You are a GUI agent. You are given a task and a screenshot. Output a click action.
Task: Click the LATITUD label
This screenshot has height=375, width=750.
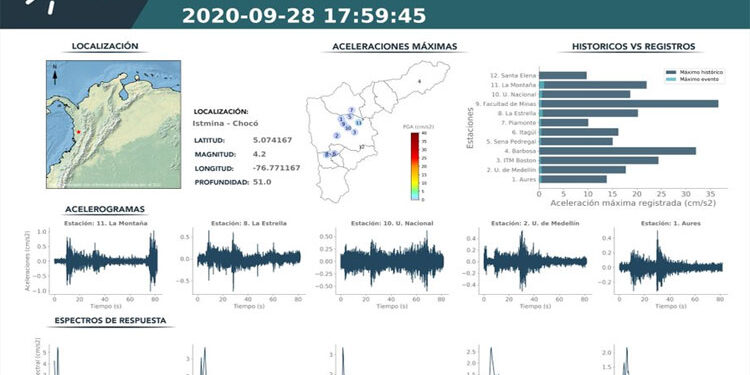pos(210,141)
